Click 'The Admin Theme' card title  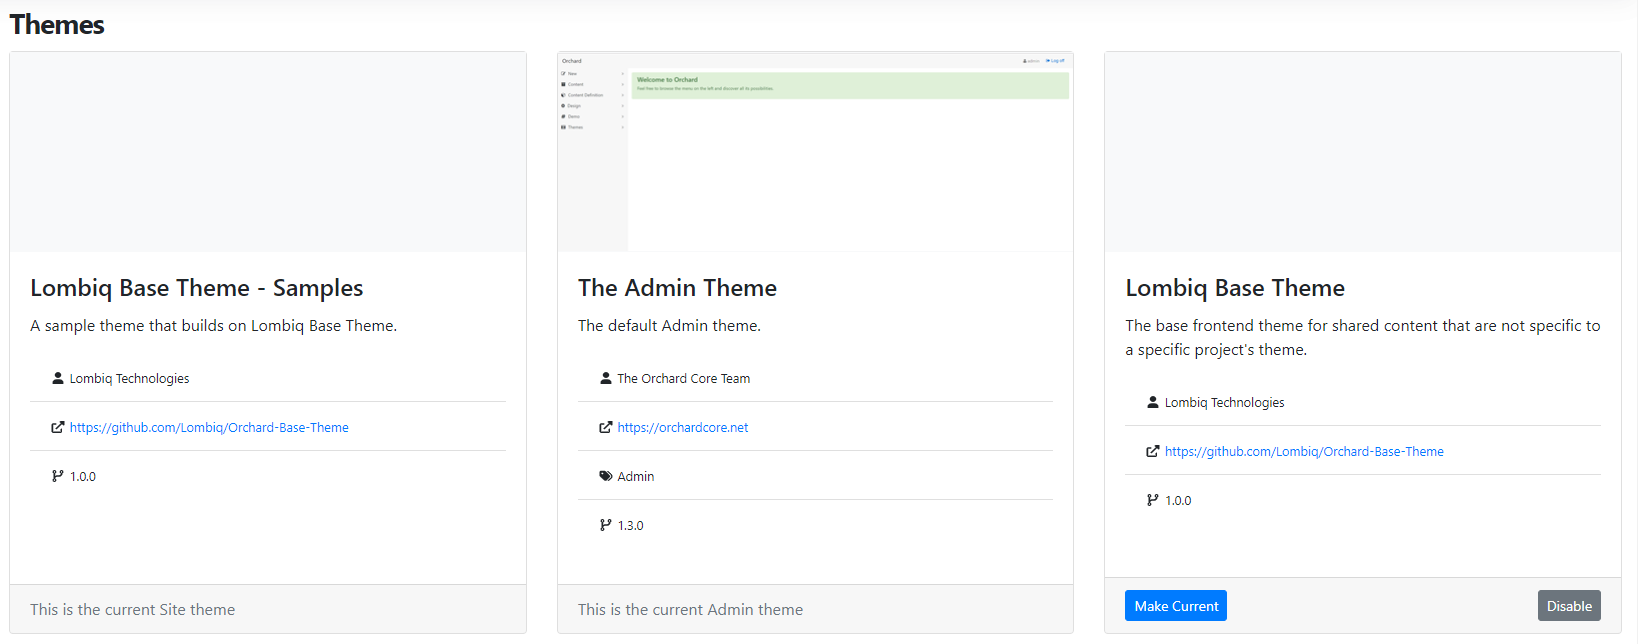pos(677,288)
